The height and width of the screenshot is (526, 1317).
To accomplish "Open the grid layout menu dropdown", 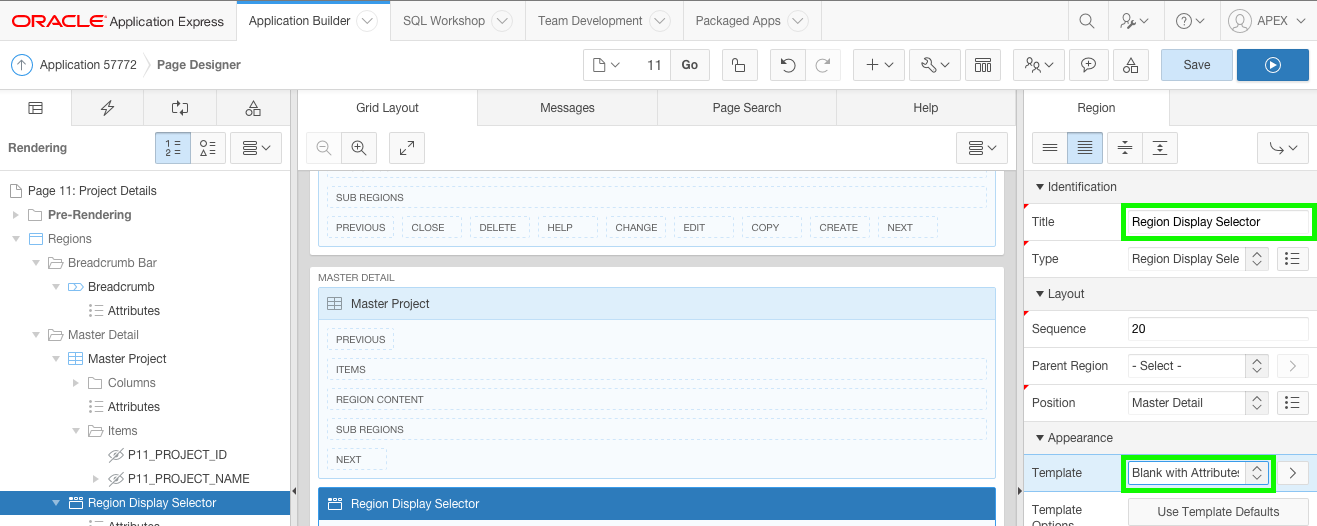I will point(982,148).
